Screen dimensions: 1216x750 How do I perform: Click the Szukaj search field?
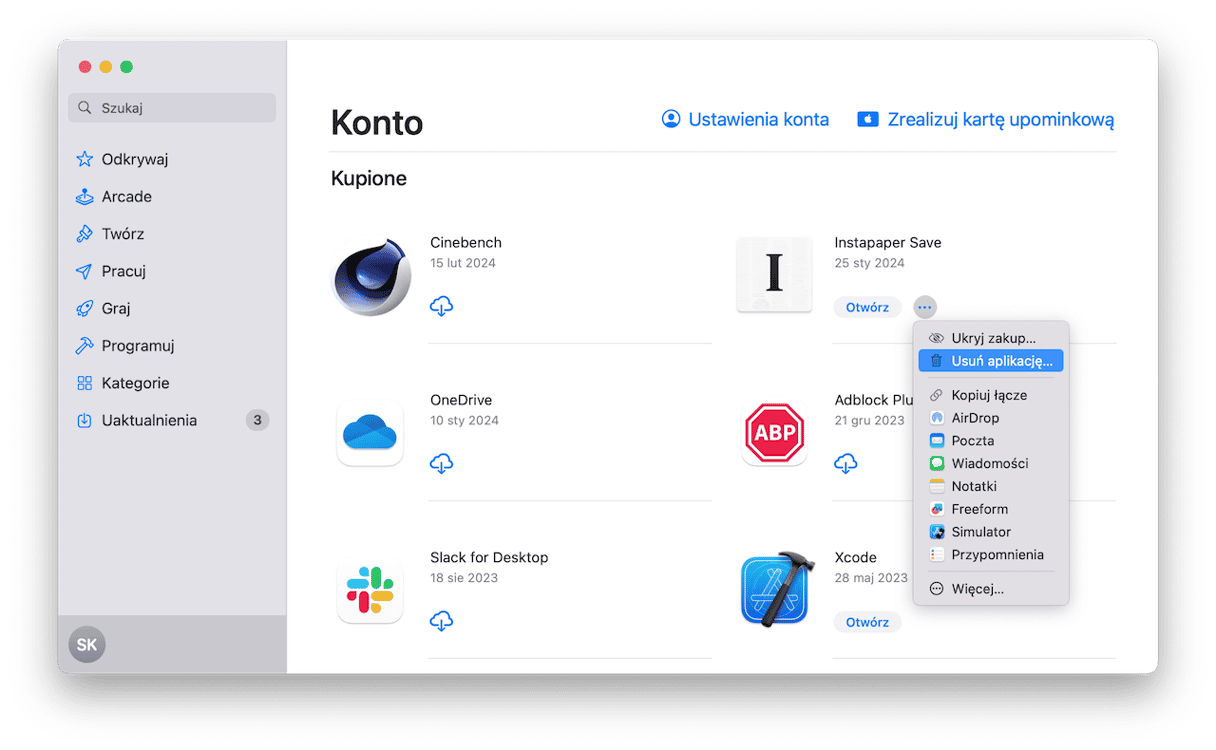(172, 108)
